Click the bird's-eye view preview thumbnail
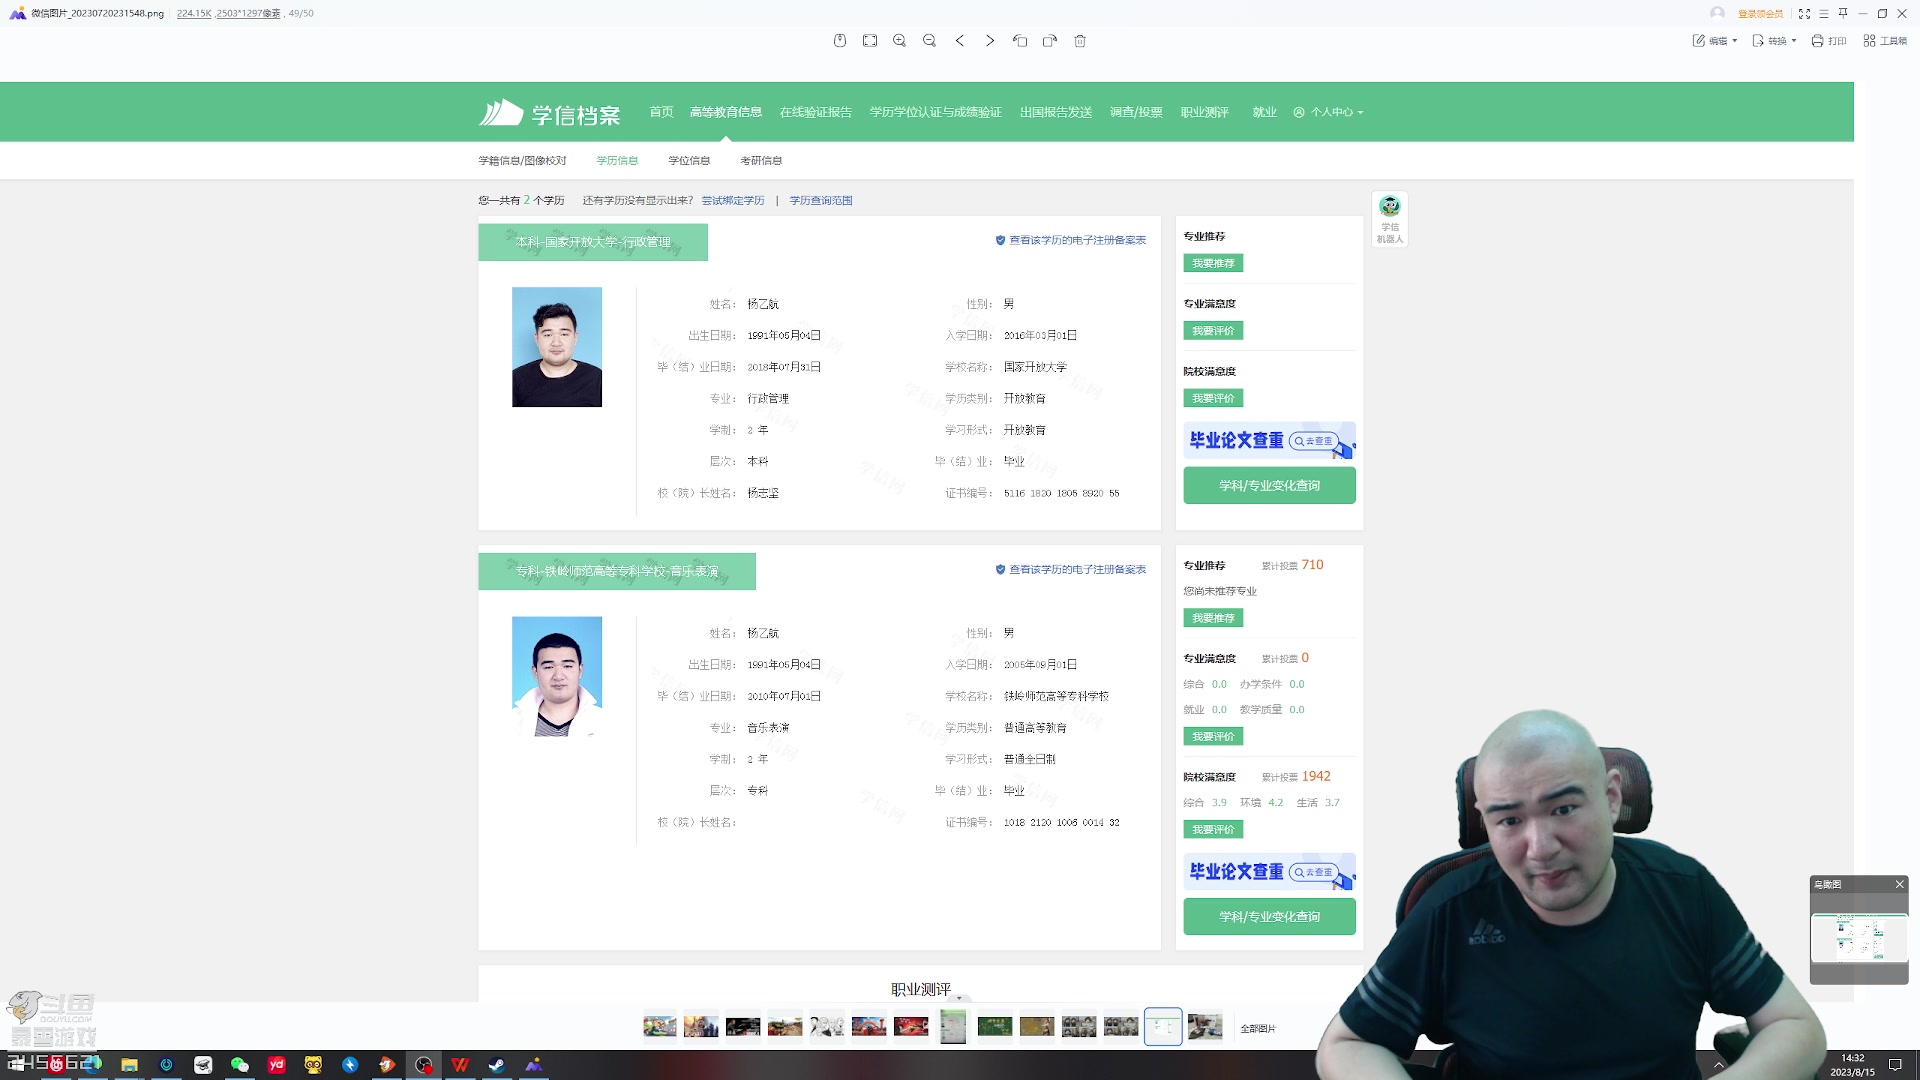1920x1080 pixels. (1859, 938)
